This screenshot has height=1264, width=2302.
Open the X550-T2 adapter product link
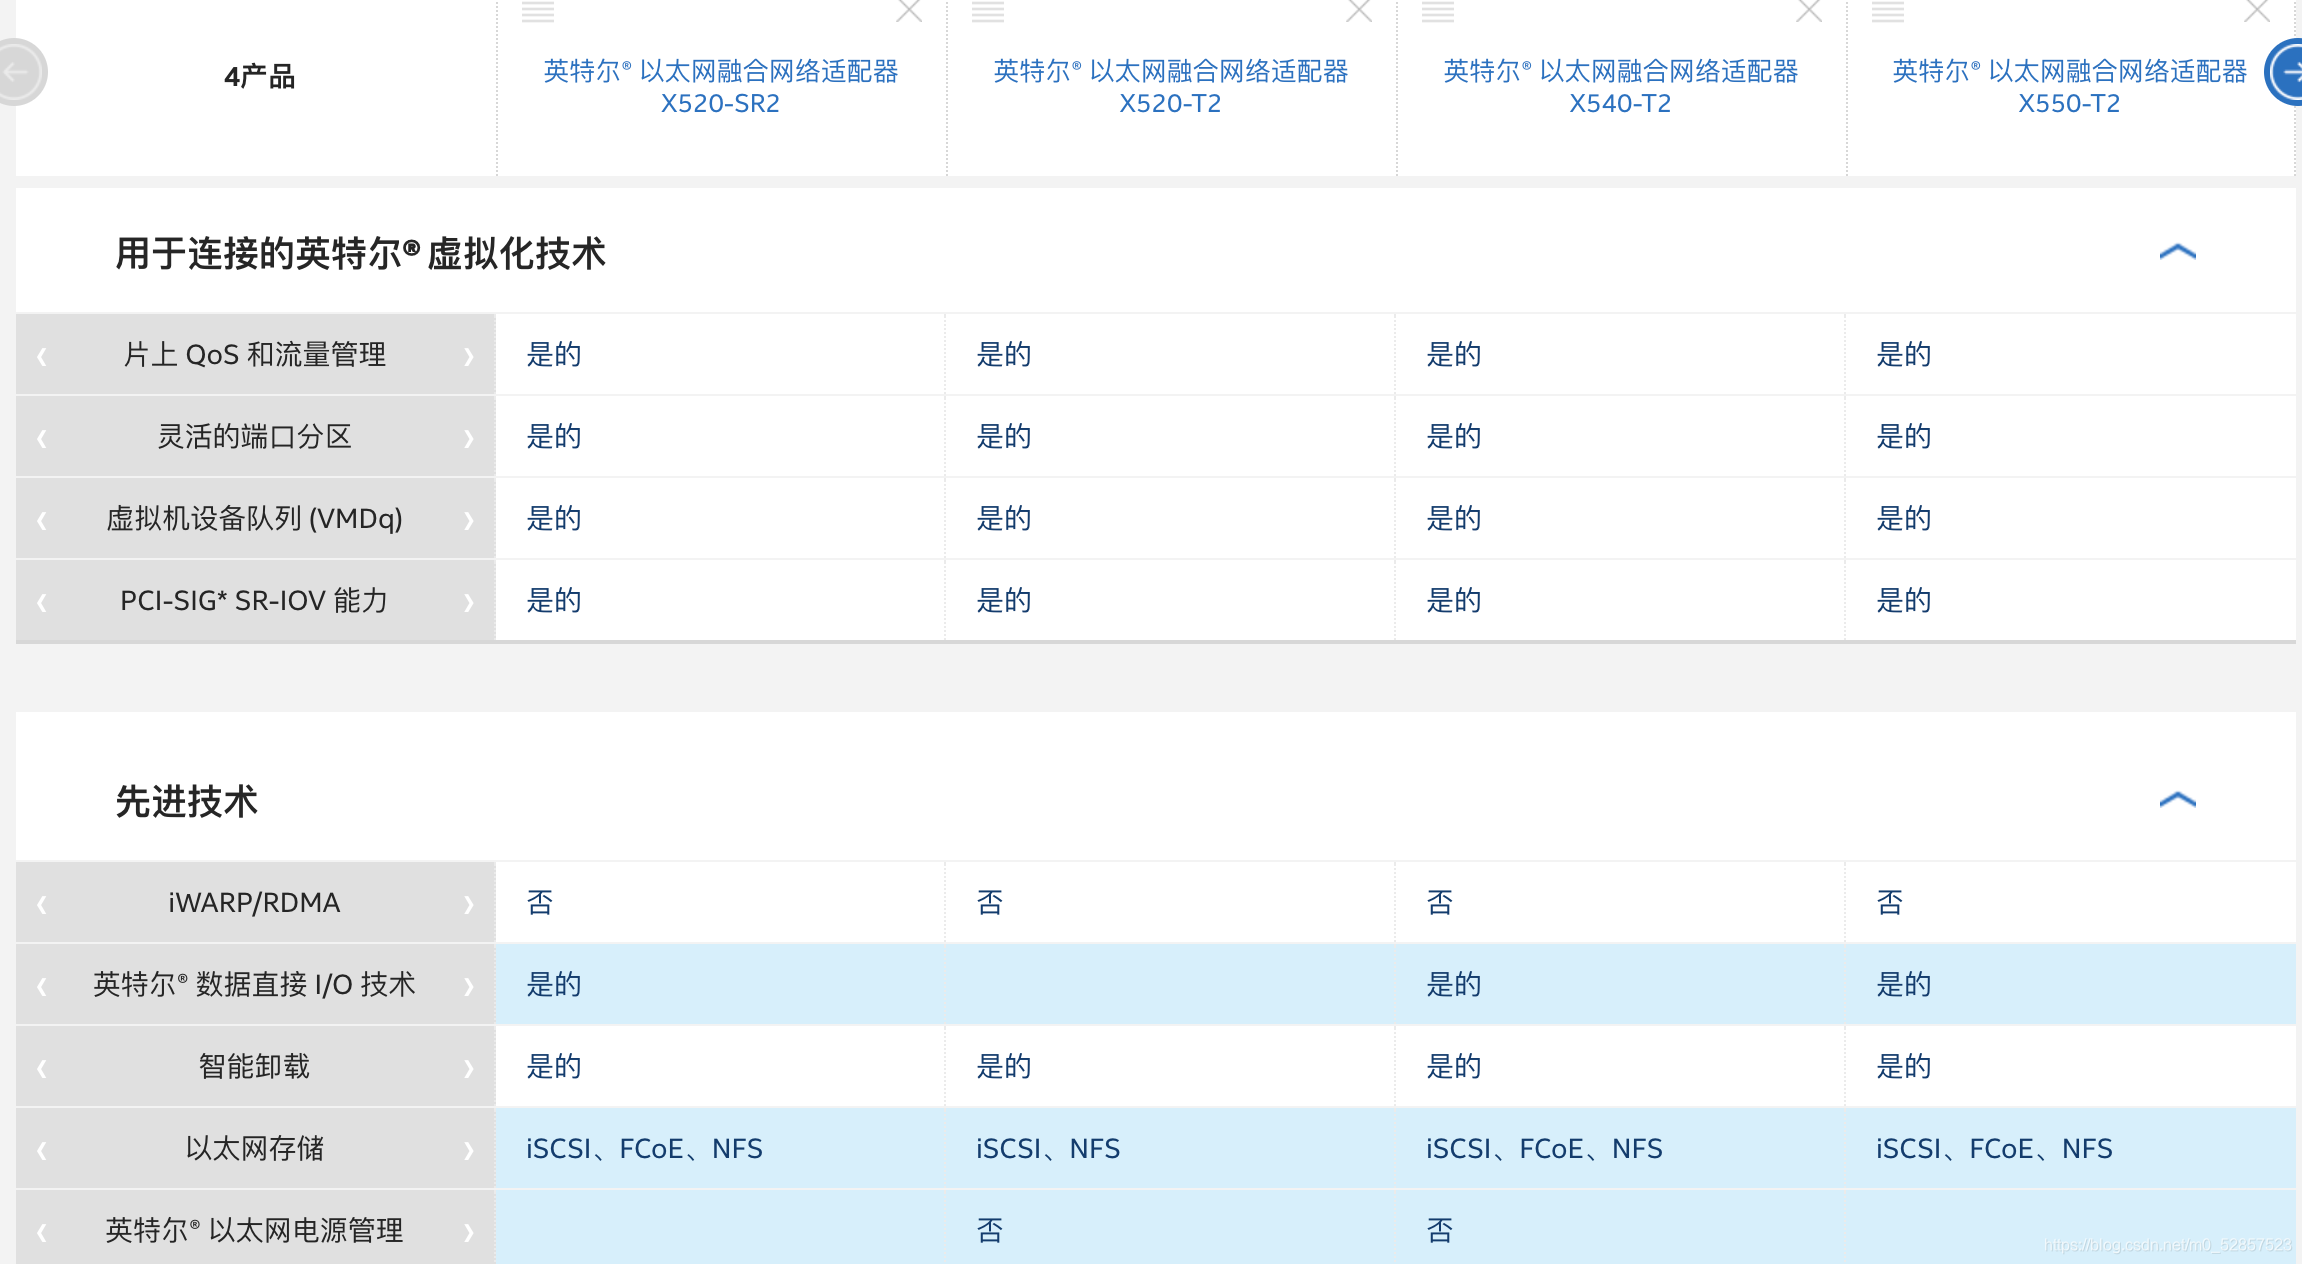[2069, 87]
